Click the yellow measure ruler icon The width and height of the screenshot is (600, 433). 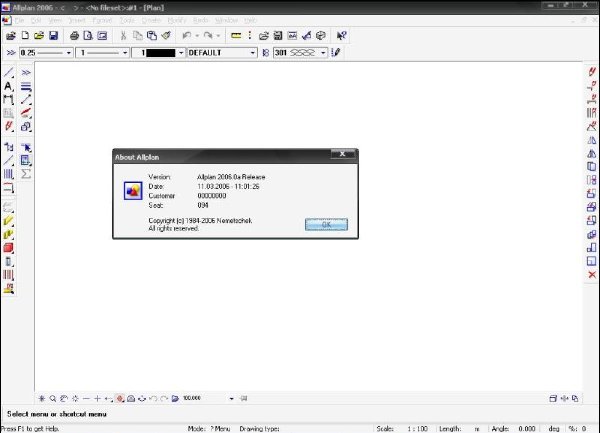(236, 36)
